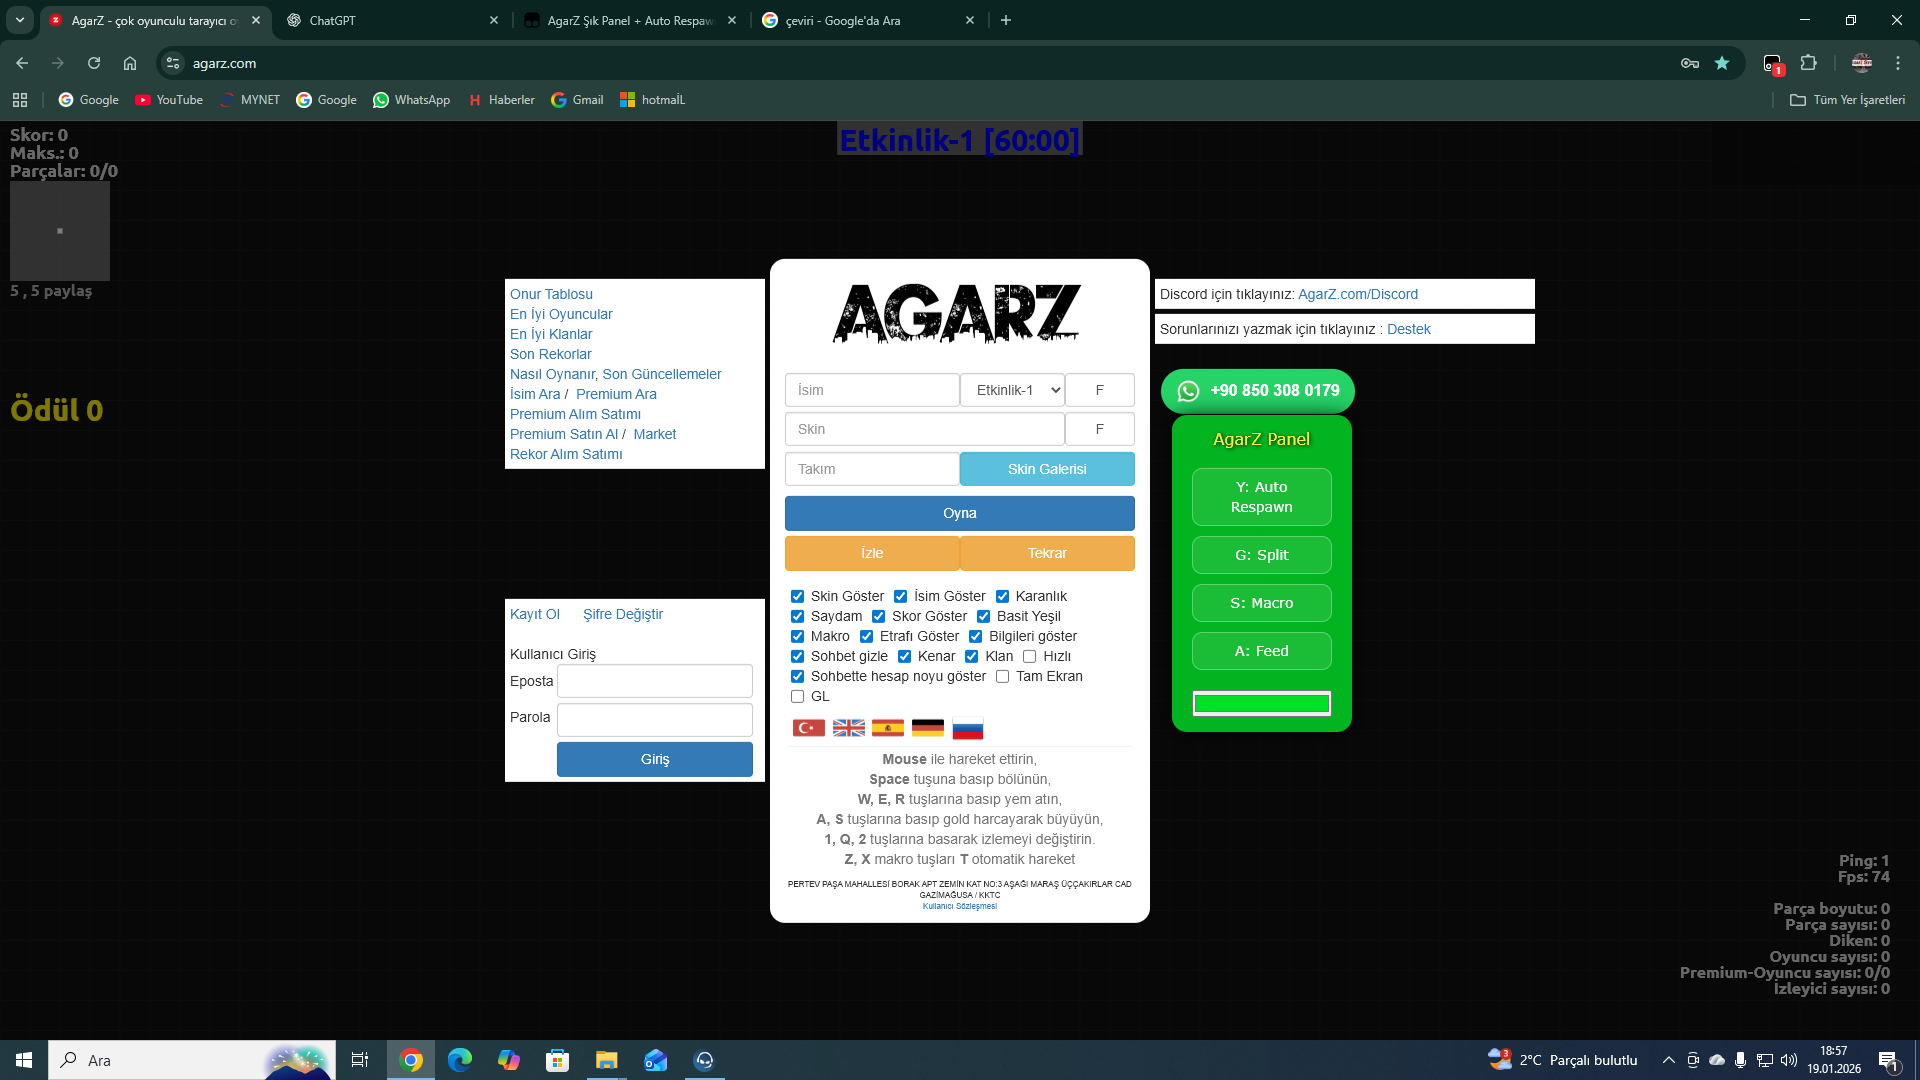Open the Chrome apps grid shortcut
The height and width of the screenshot is (1080, 1920).
(x=20, y=100)
